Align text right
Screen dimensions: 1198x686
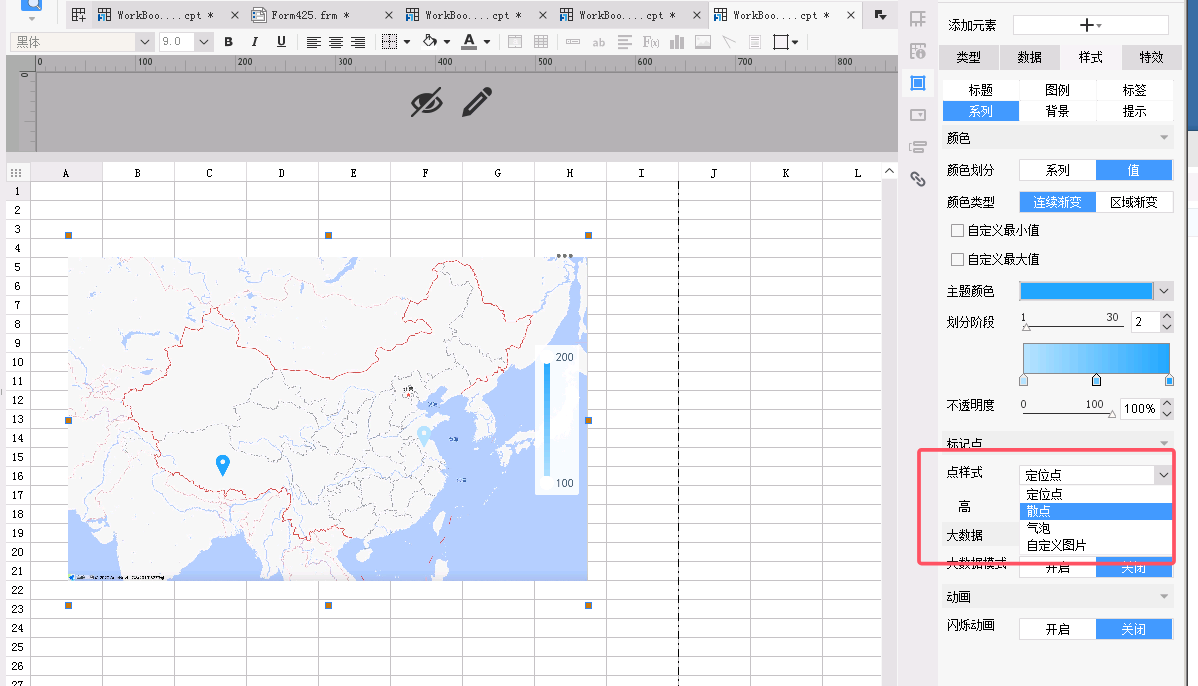pos(358,43)
